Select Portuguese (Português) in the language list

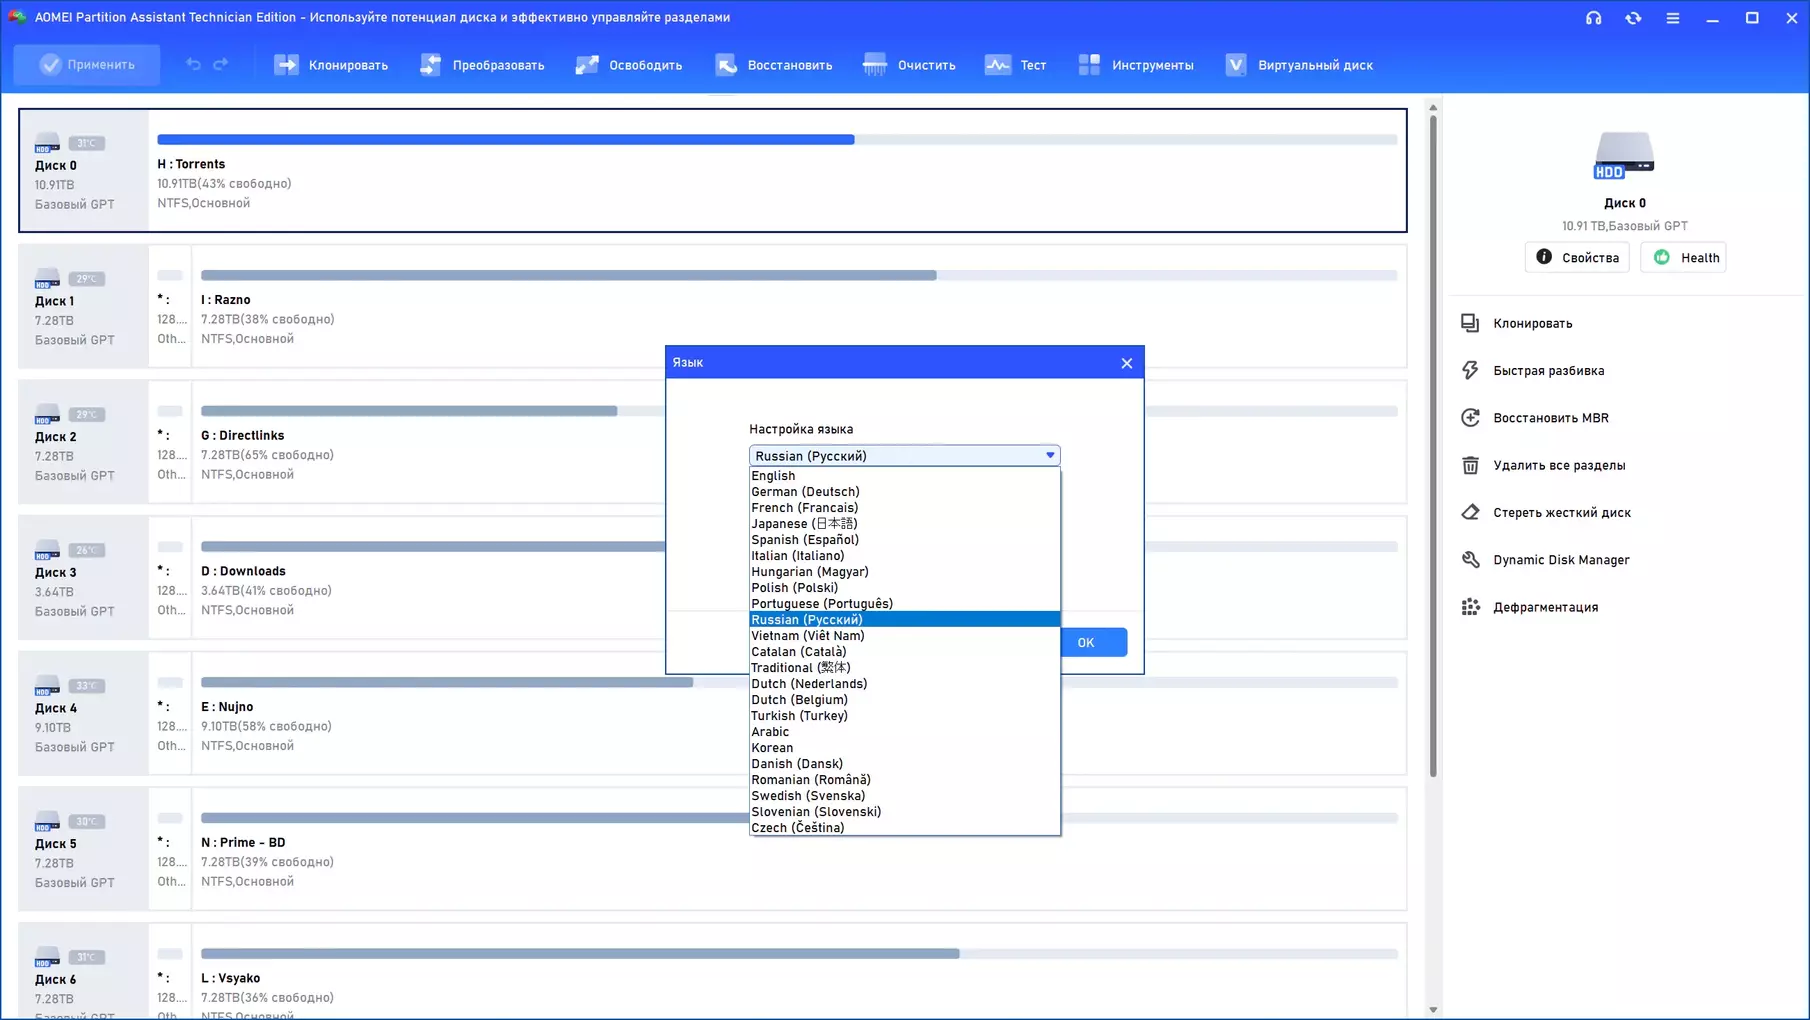click(x=905, y=604)
